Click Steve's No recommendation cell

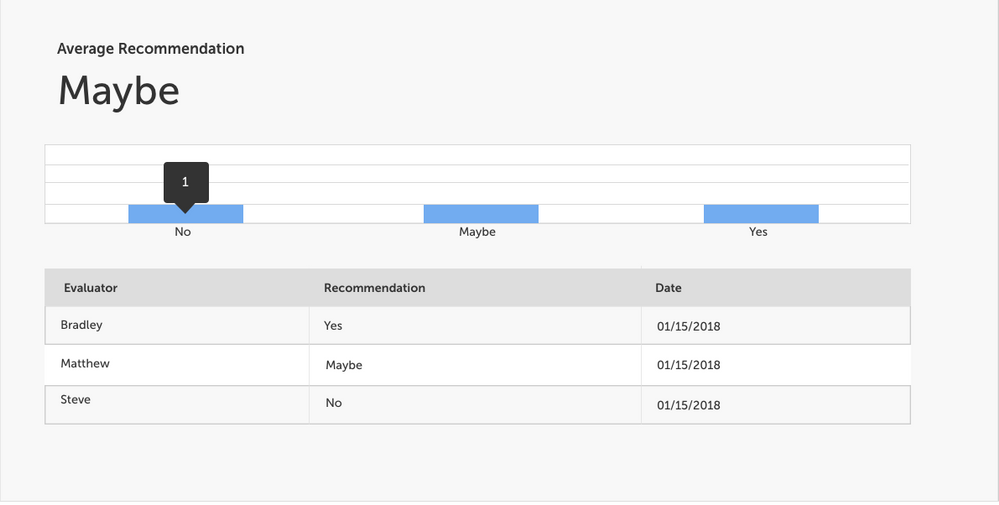[x=333, y=403]
